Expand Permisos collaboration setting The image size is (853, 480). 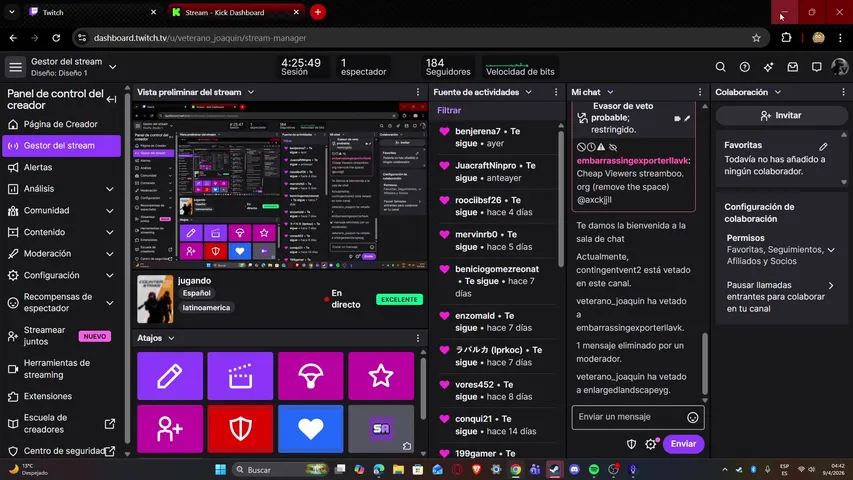831,250
